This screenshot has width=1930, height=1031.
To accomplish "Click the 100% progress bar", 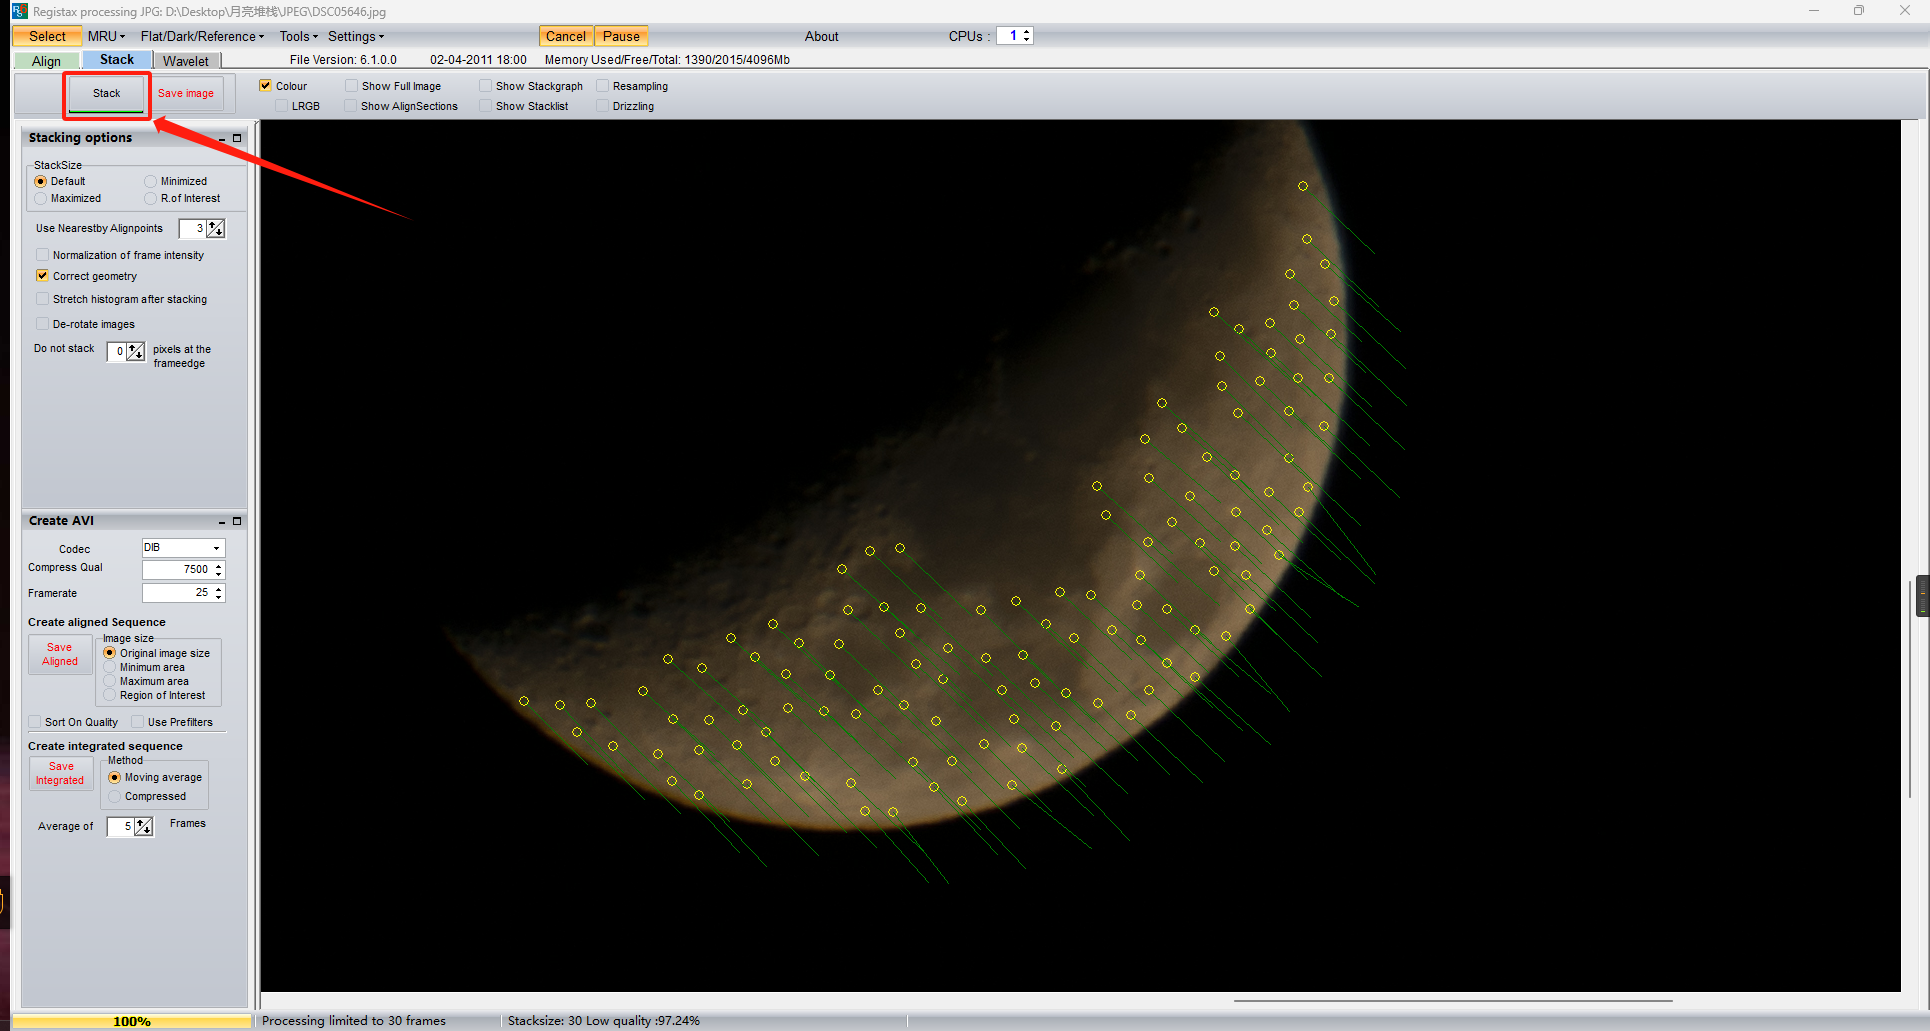I will coord(132,1021).
